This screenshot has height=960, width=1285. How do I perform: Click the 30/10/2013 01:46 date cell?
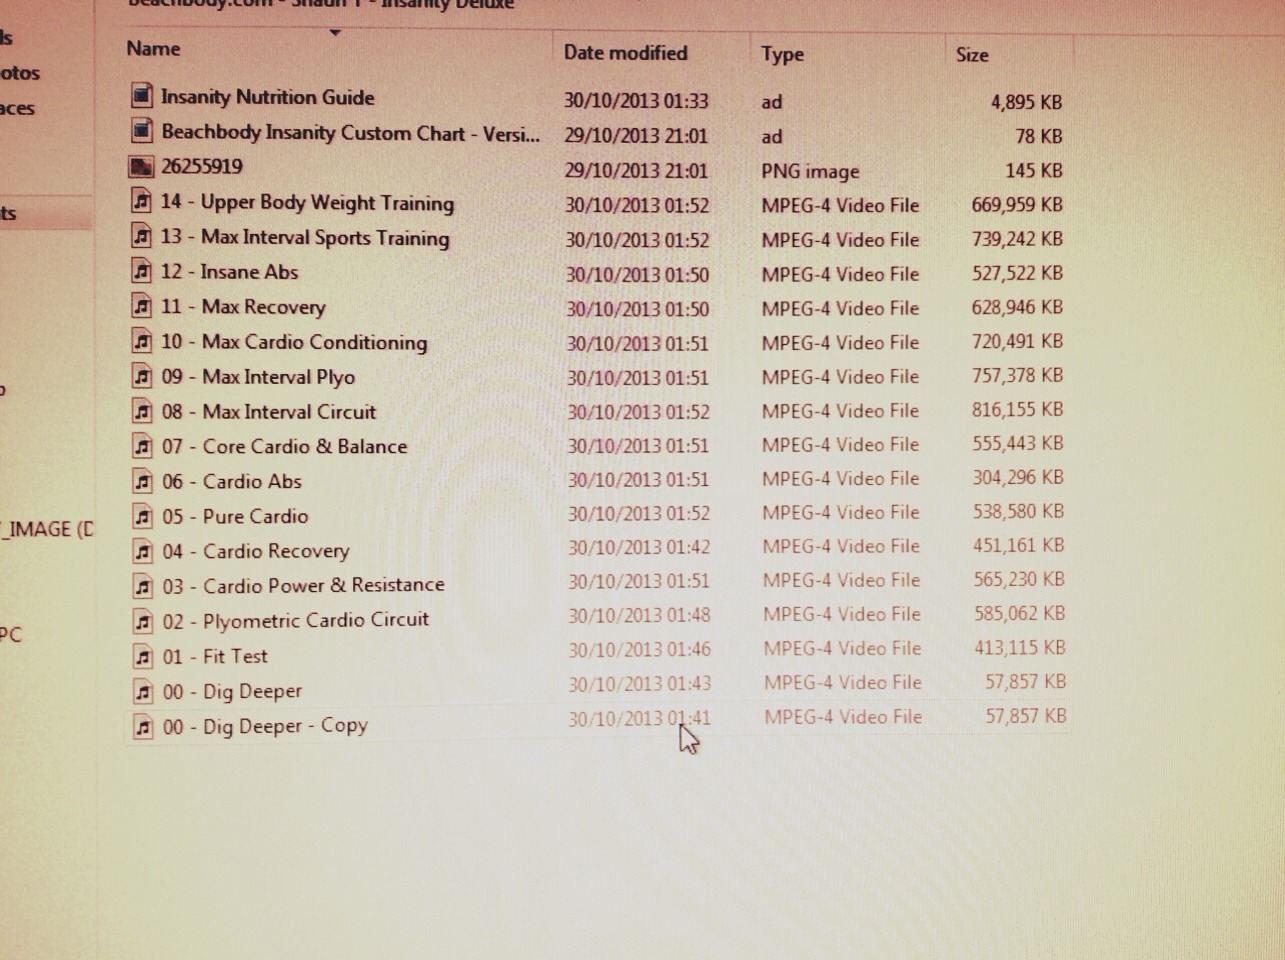640,650
